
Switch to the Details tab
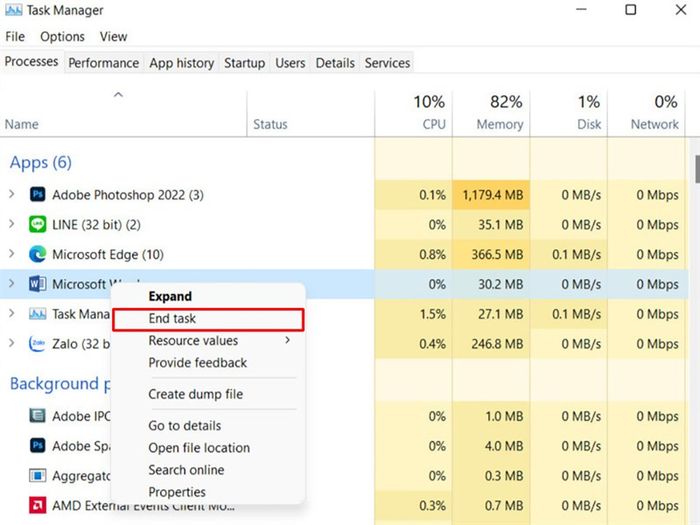335,63
